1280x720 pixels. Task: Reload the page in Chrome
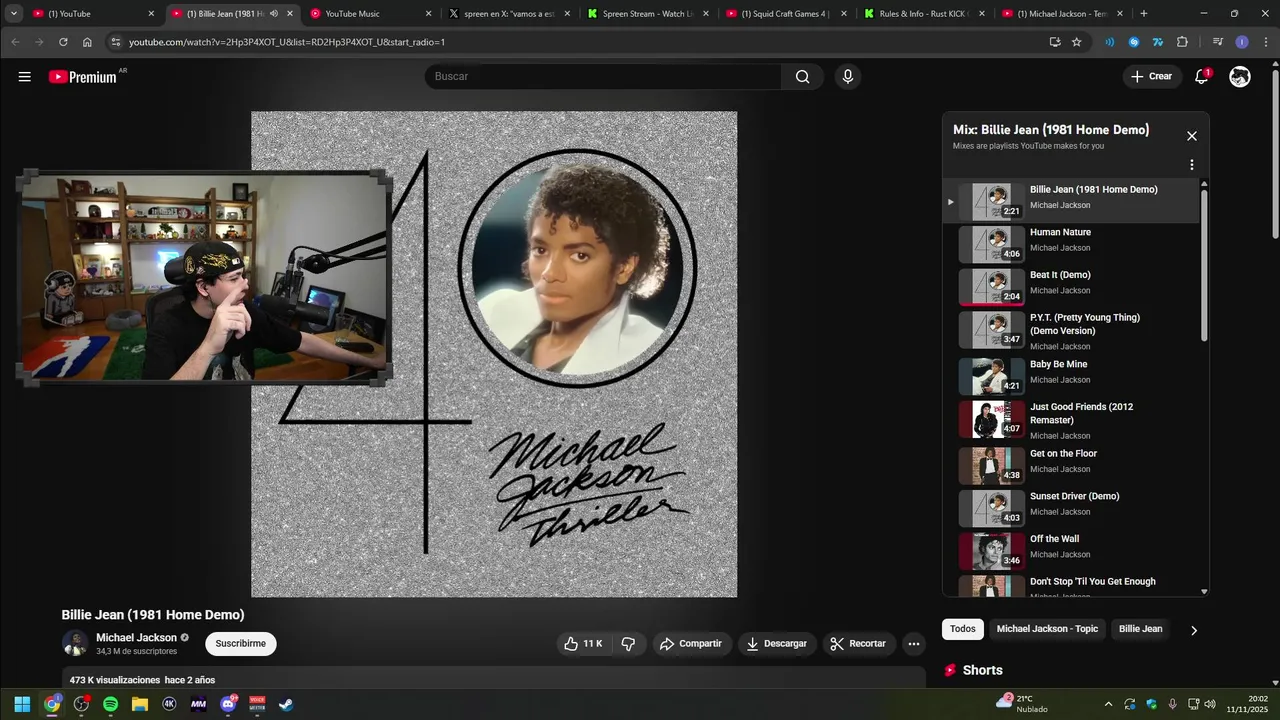(63, 42)
